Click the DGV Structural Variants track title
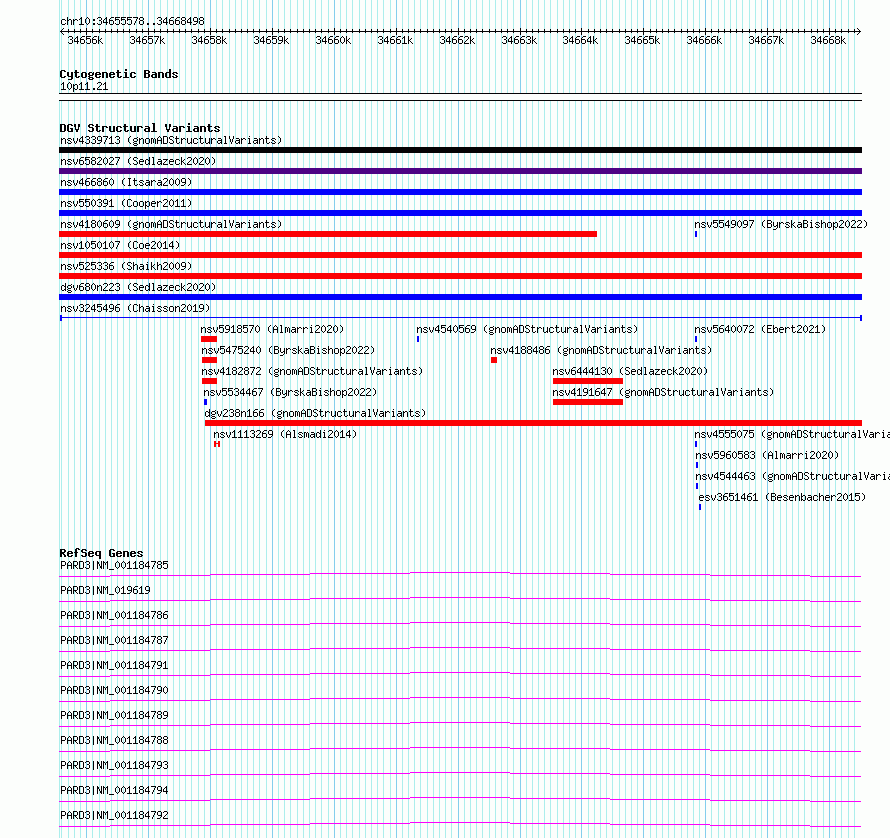Viewport: 890px width, 838px height. click(x=140, y=128)
